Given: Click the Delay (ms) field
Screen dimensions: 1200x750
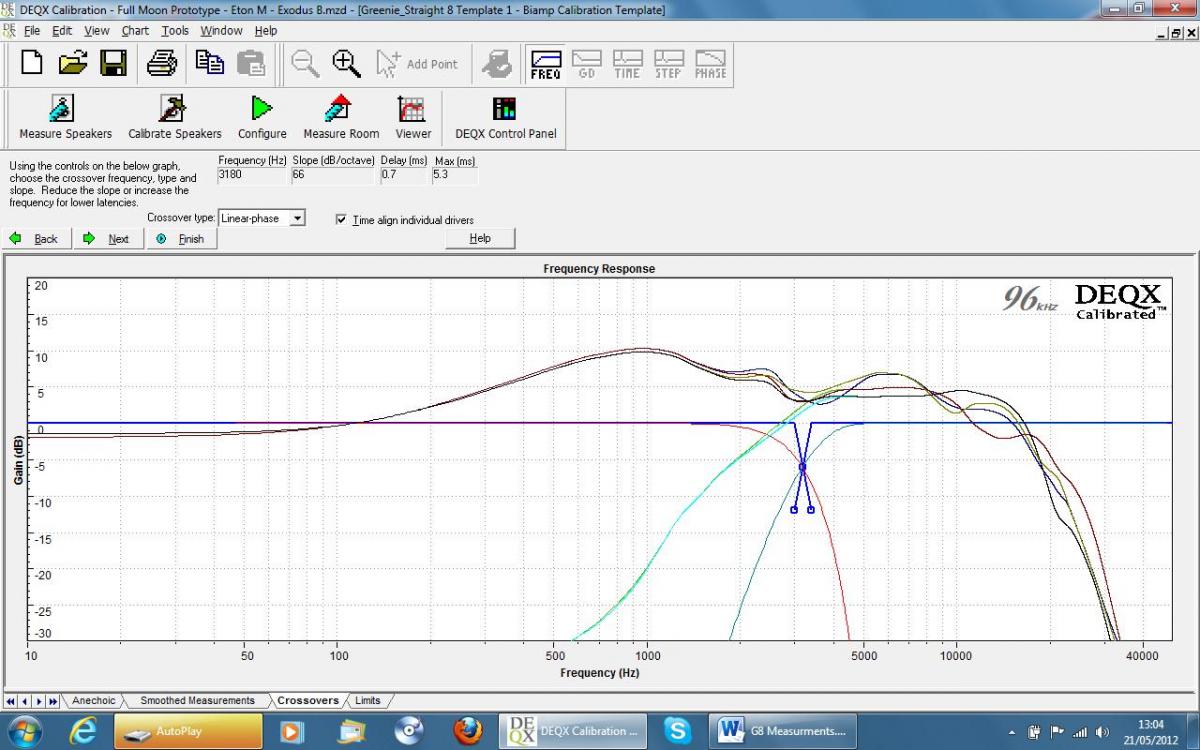Looking at the screenshot, I should 403,175.
